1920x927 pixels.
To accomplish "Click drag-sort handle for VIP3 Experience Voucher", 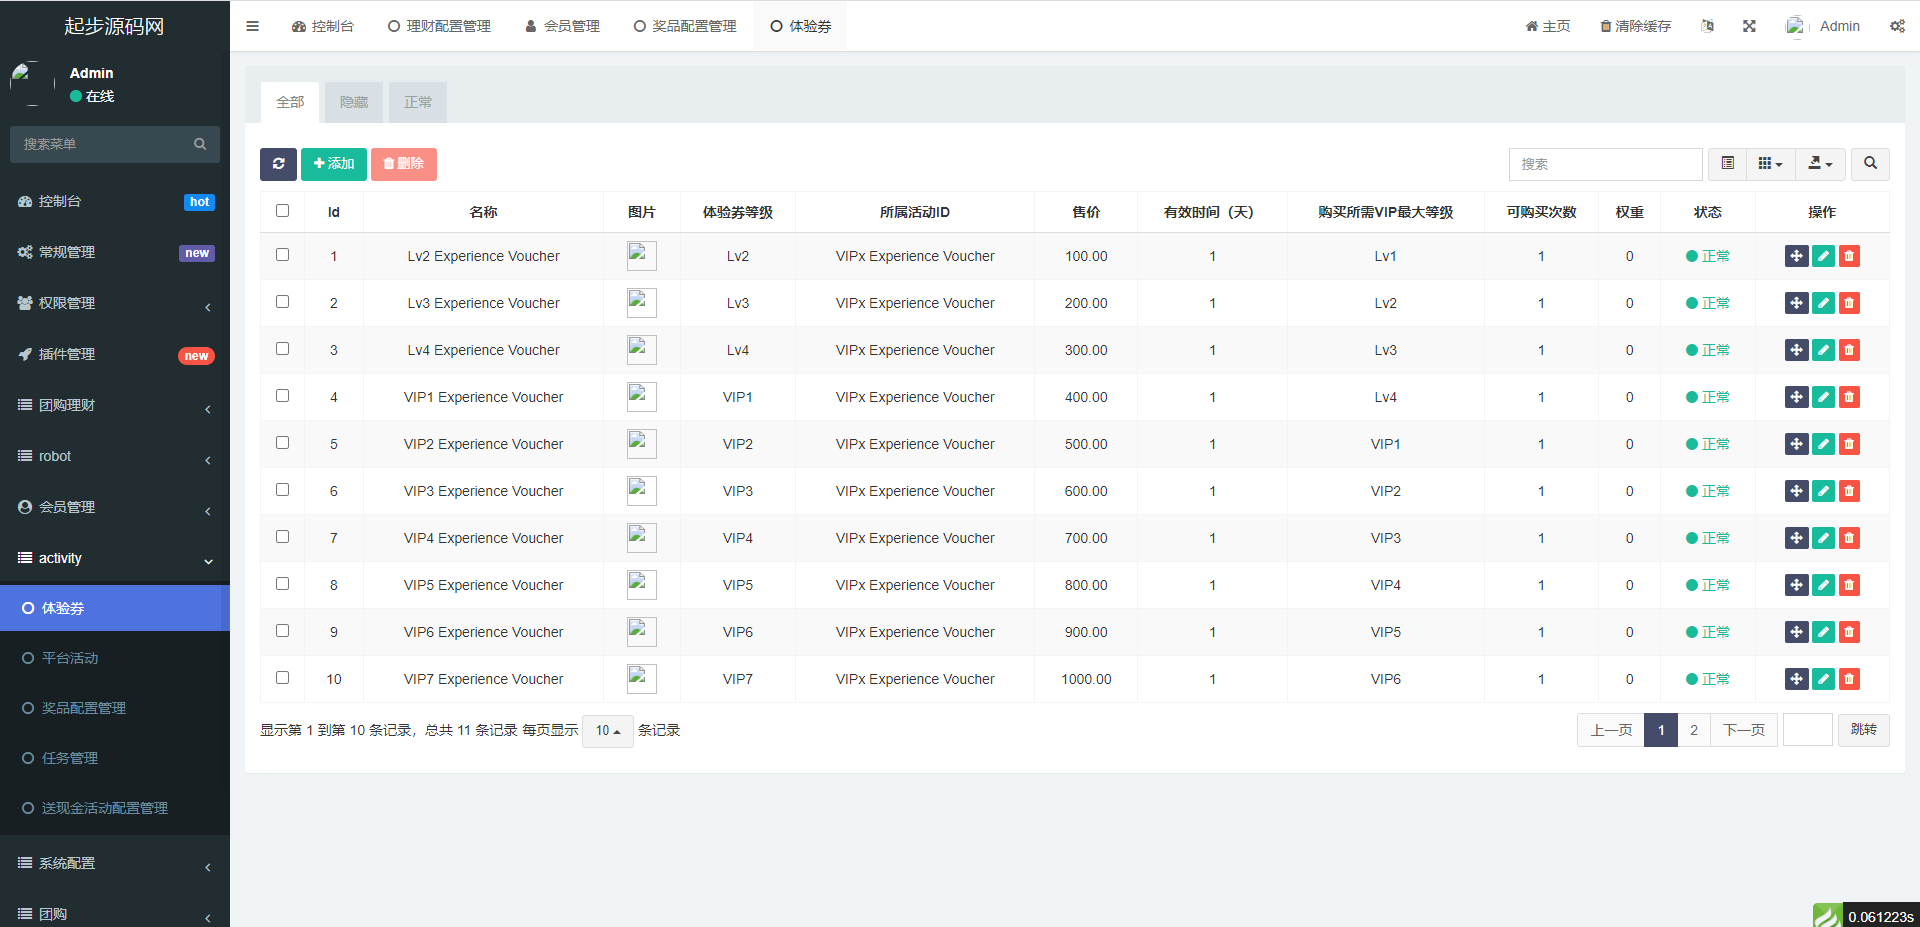I will point(1796,491).
